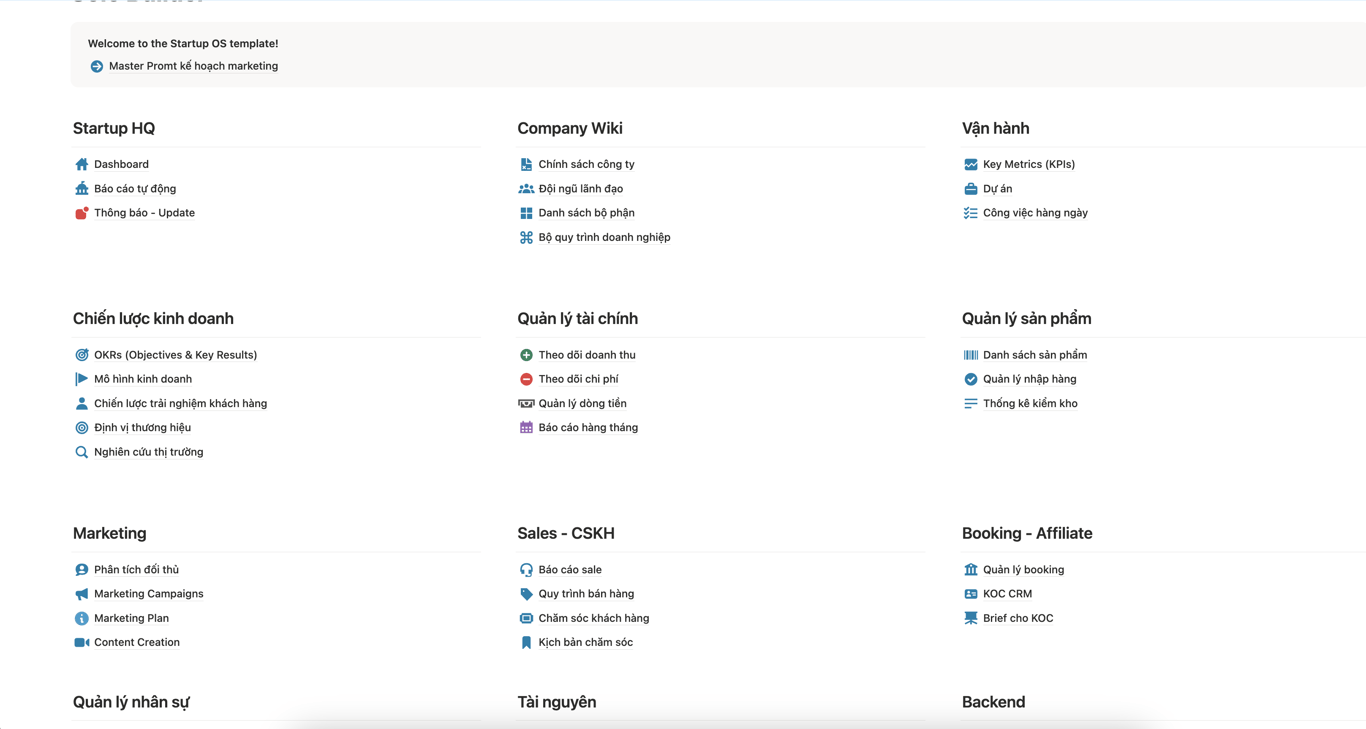Click the green plus icon for Theo dõi doanh thu
This screenshot has width=1366, height=729.
(526, 355)
